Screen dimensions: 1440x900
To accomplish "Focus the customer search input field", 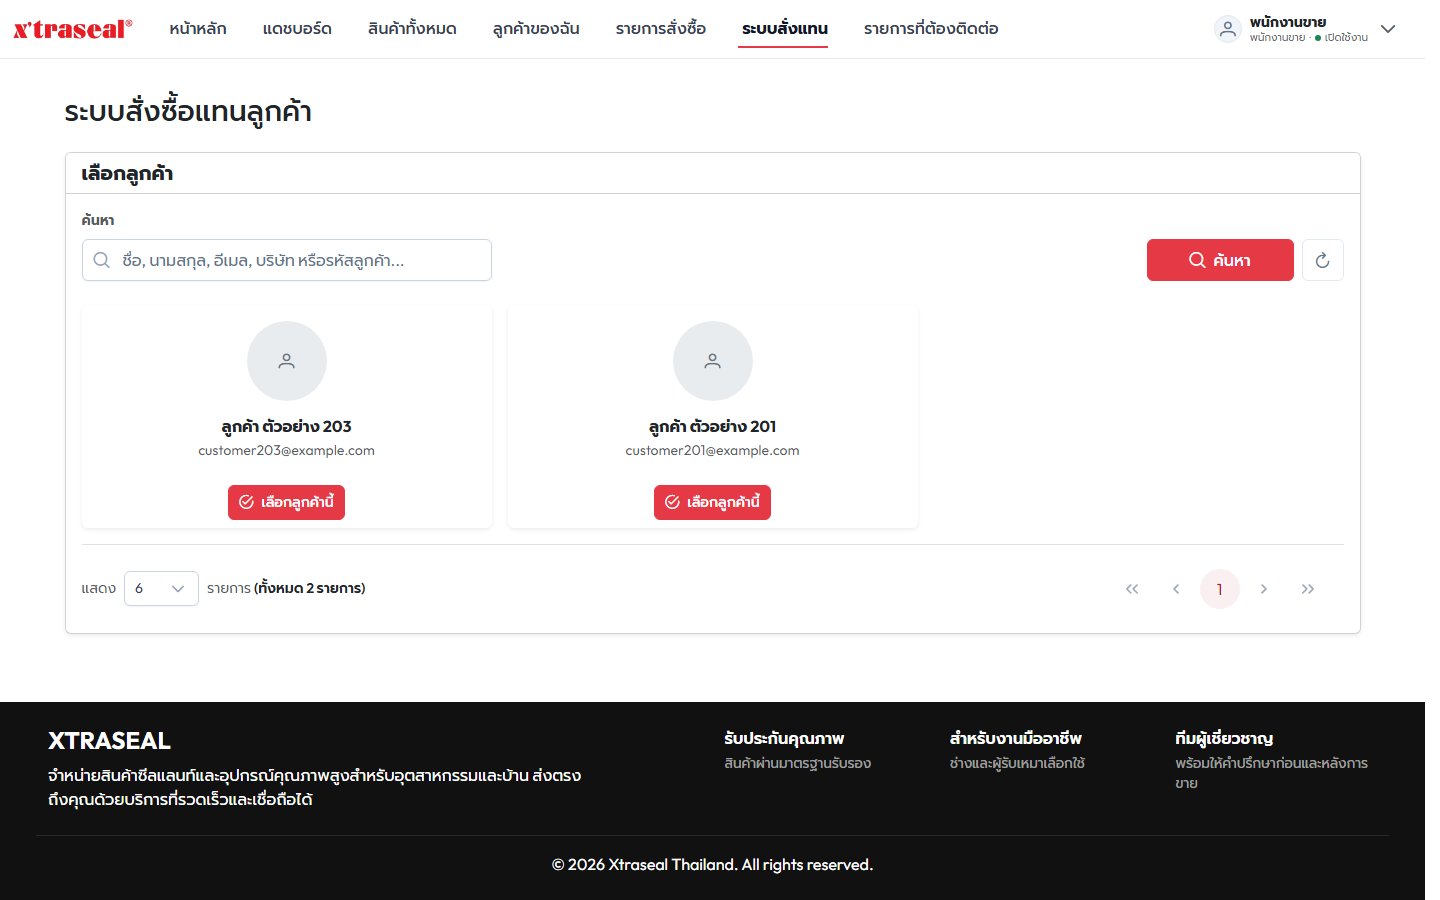I will click(x=287, y=260).
